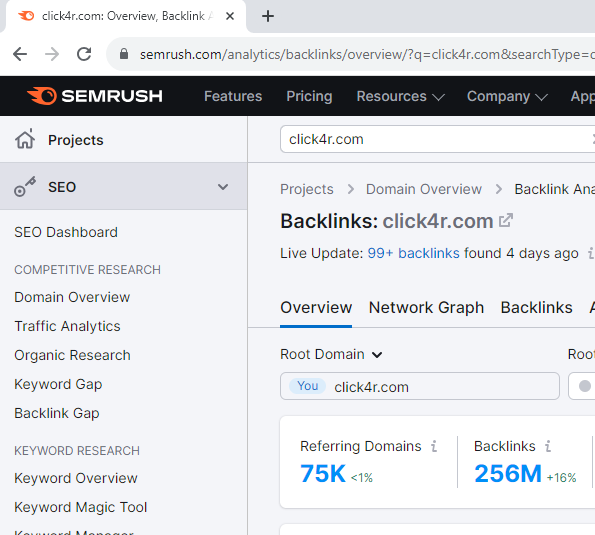Open Keyword Magic Tool in sidebar
The height and width of the screenshot is (535, 595).
[80, 507]
